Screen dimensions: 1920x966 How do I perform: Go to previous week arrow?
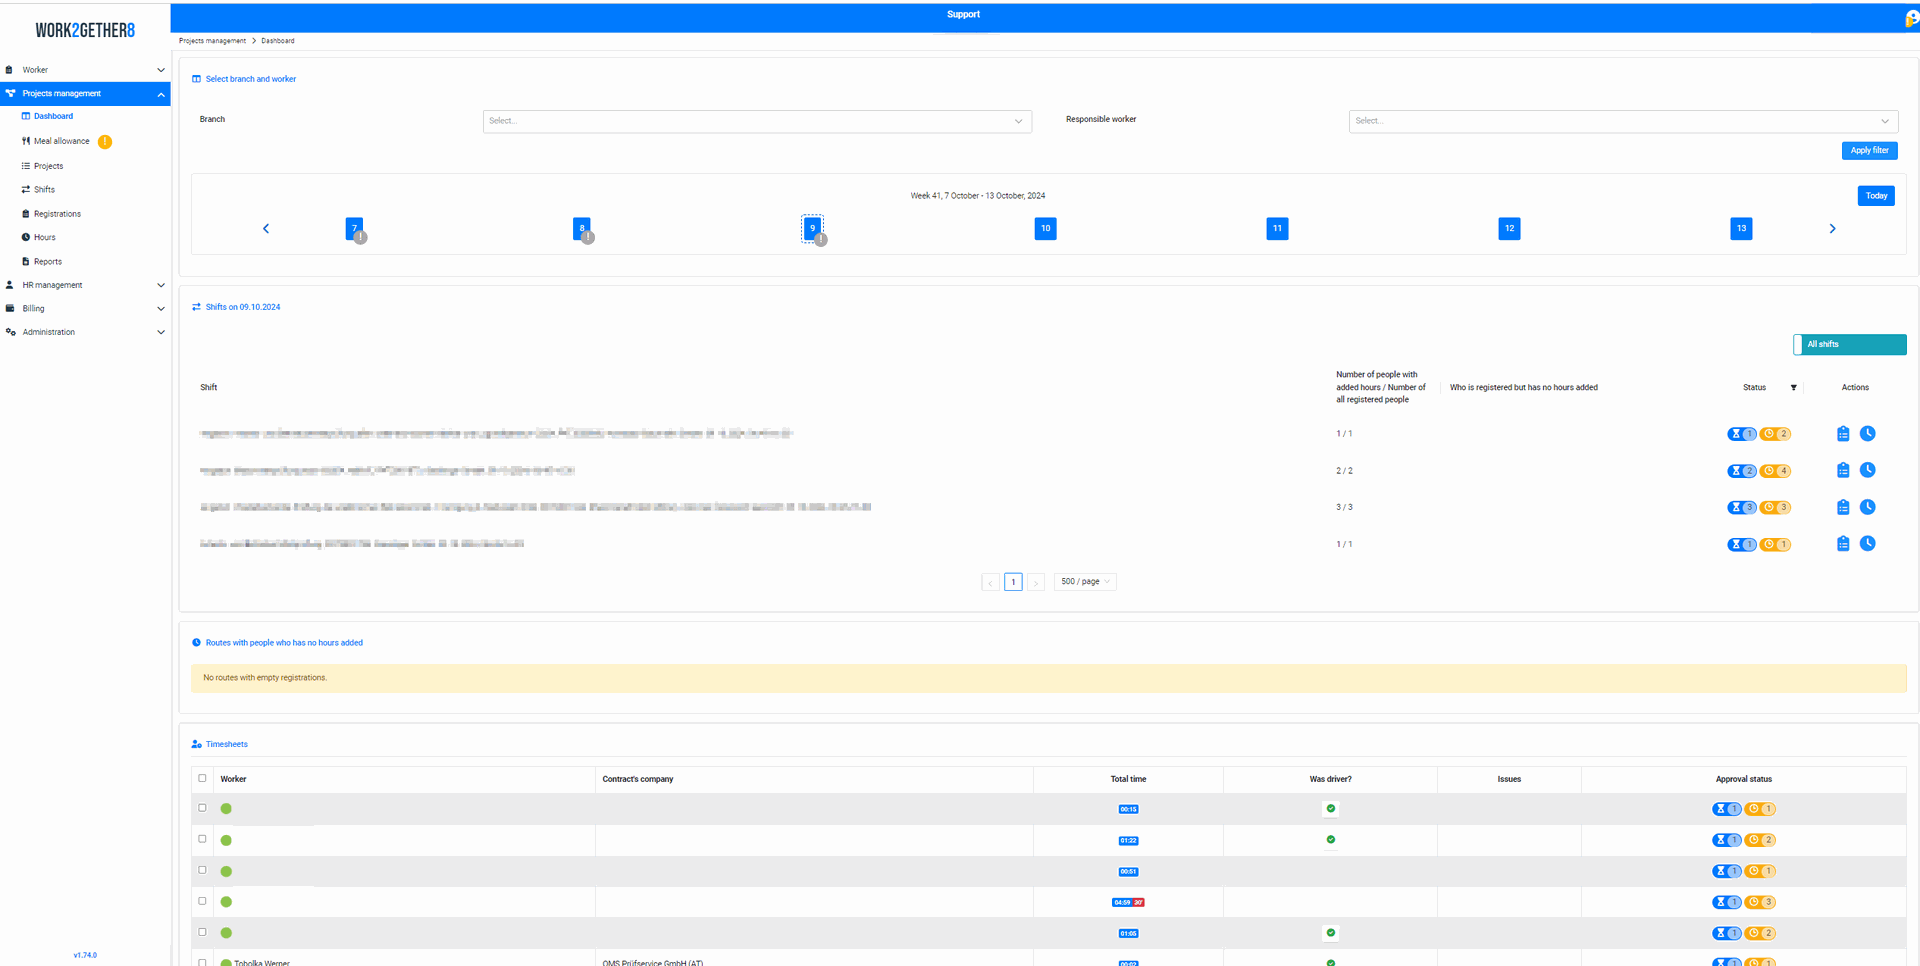(x=266, y=229)
